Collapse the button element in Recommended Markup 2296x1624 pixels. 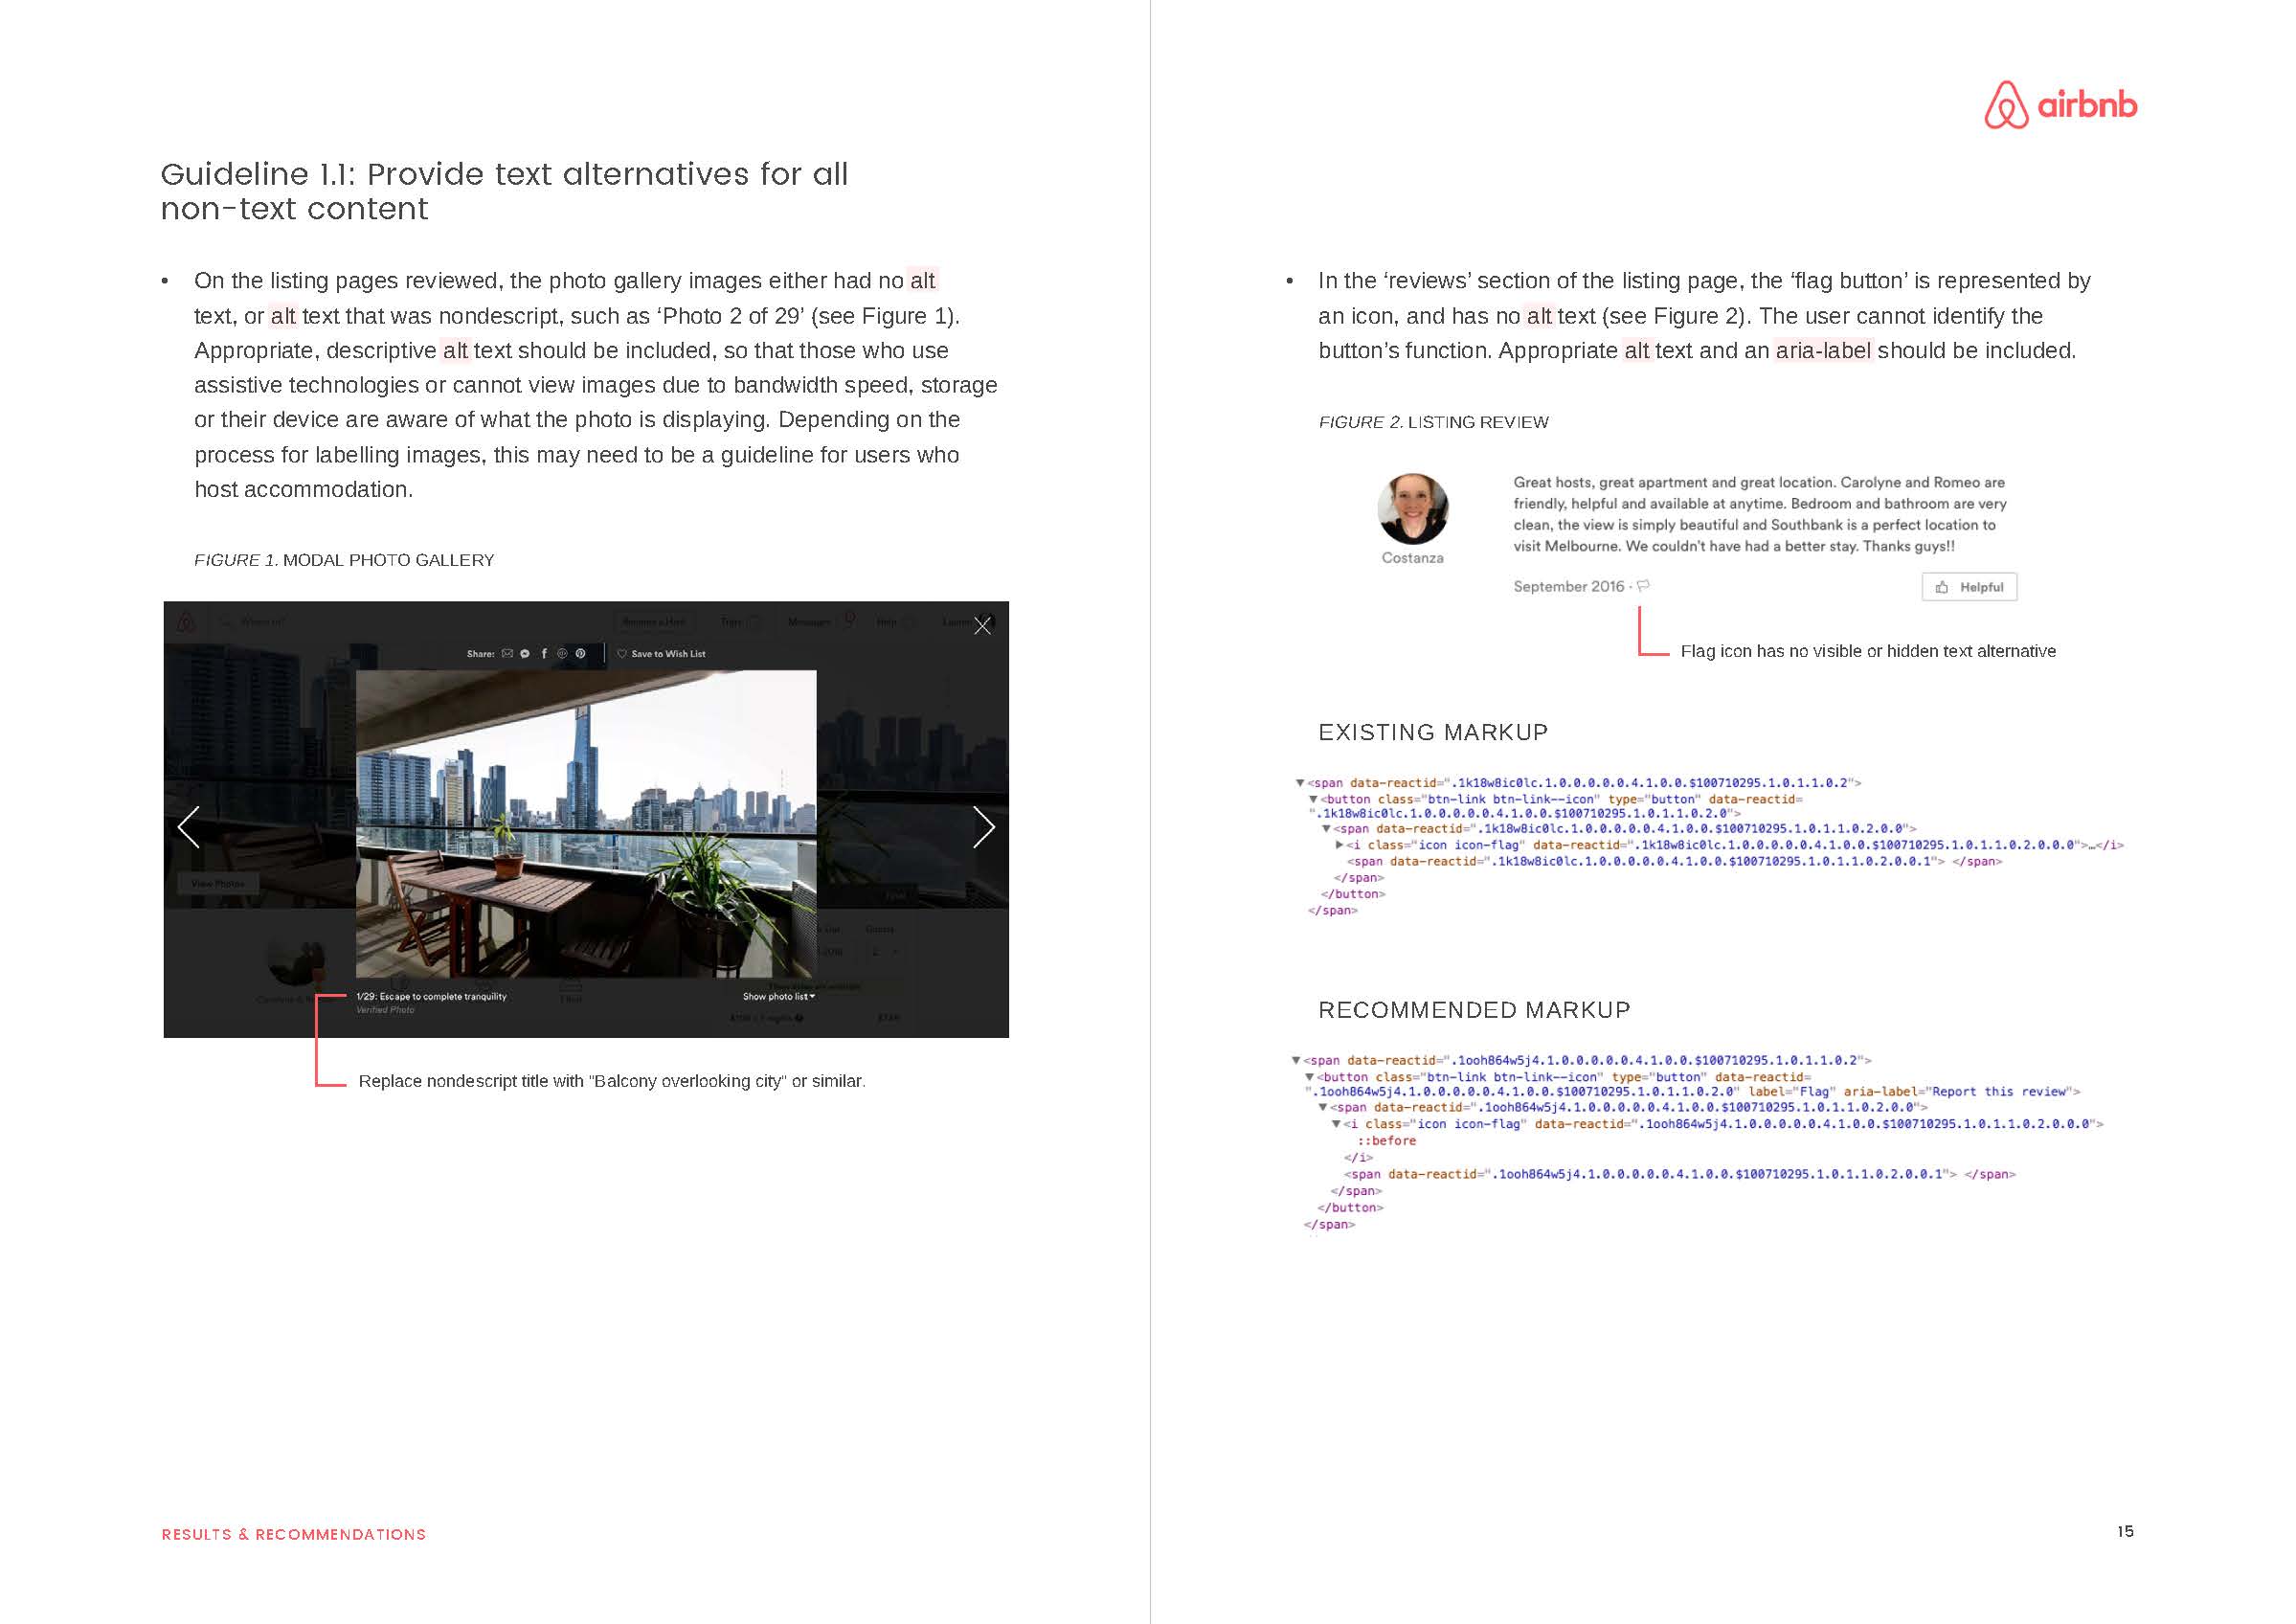(1309, 1077)
